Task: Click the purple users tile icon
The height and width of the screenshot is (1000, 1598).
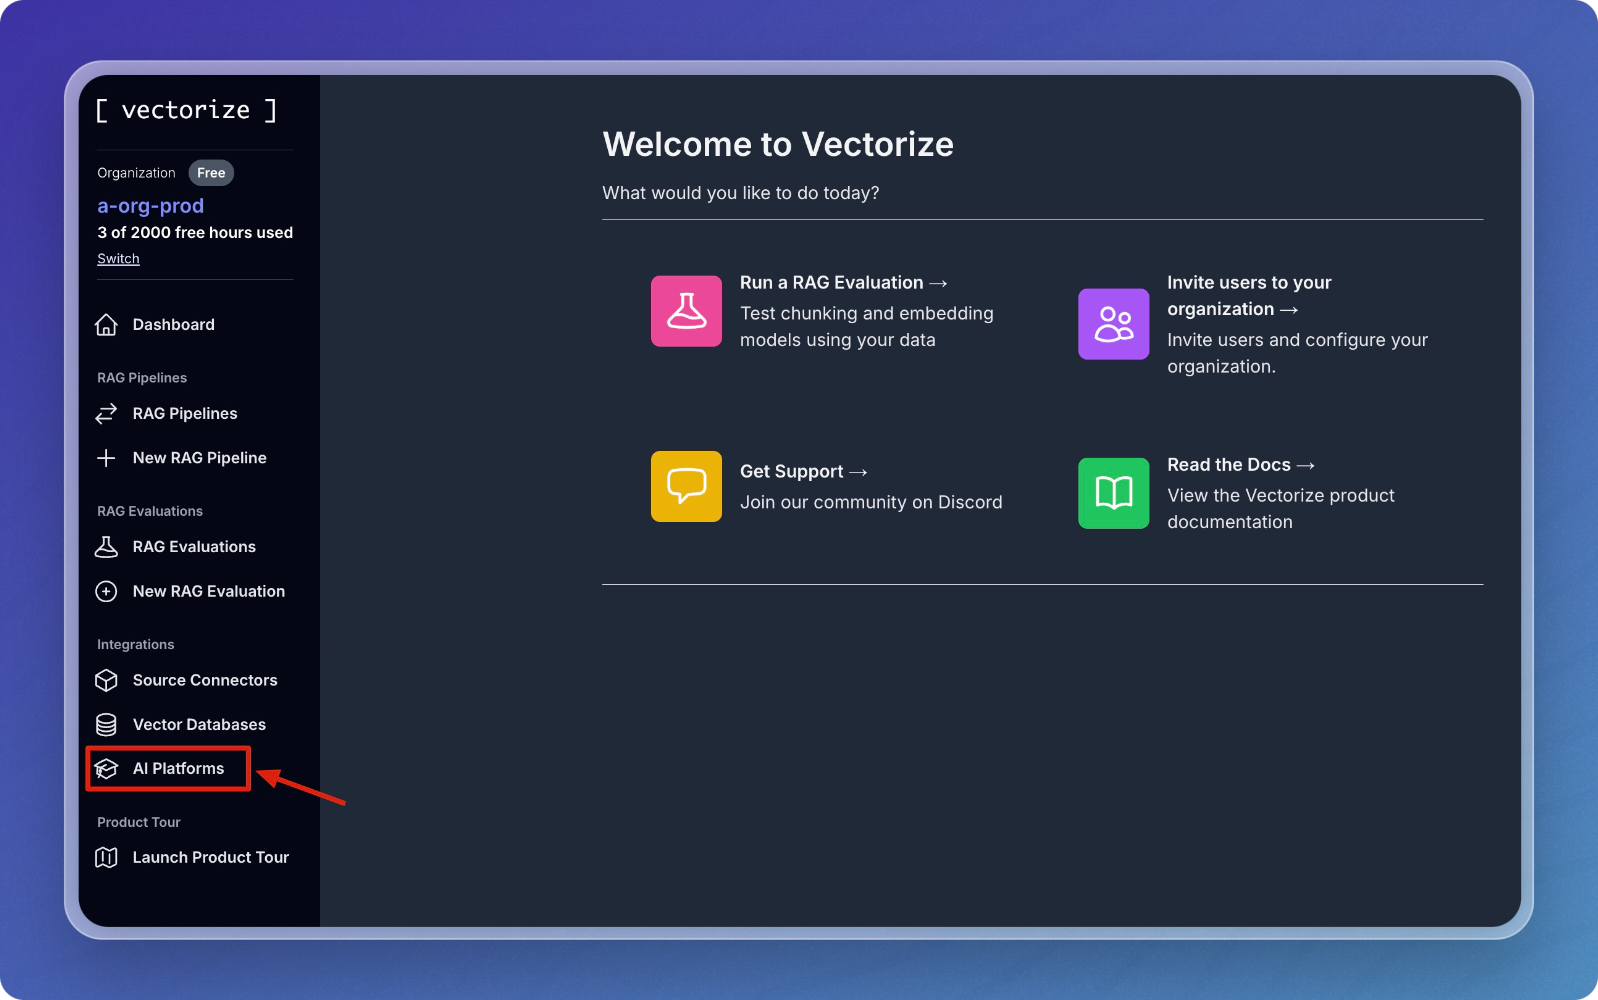Action: coord(1113,324)
